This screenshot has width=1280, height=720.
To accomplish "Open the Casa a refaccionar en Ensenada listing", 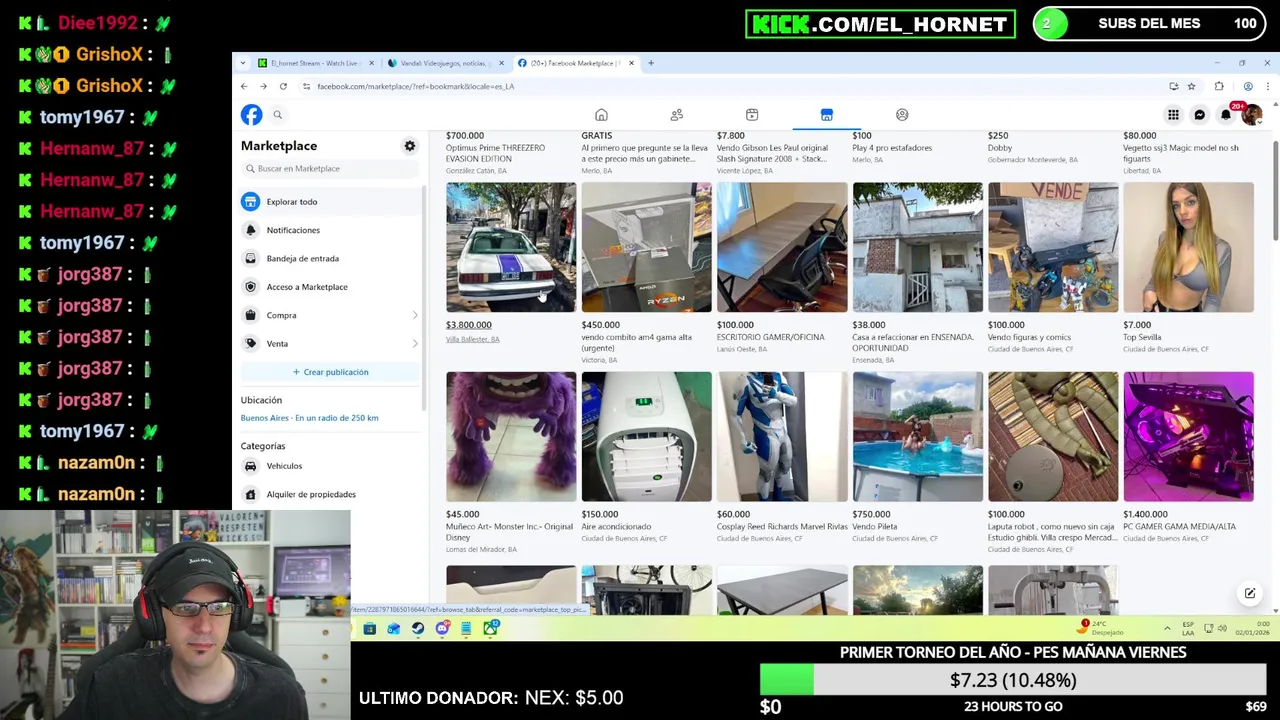I will 917,247.
